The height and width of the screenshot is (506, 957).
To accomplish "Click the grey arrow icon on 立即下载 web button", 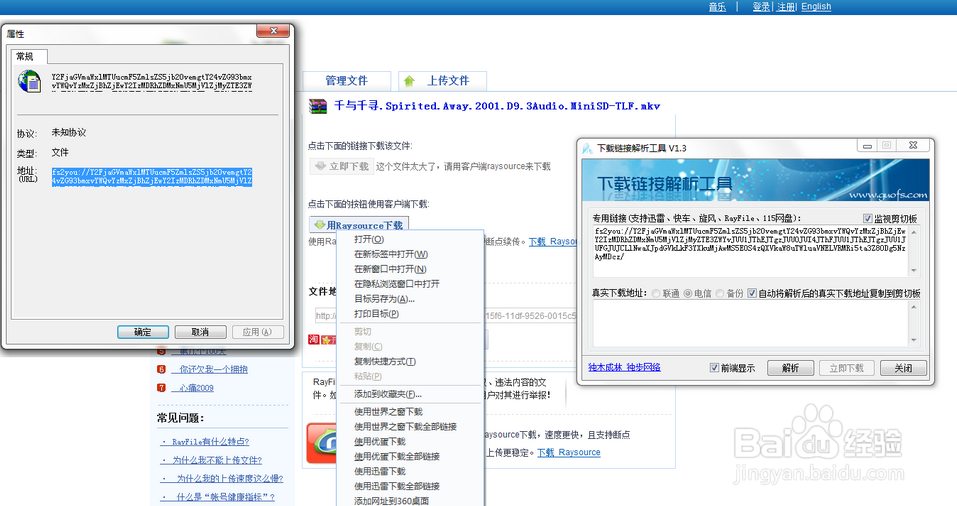I will (320, 166).
